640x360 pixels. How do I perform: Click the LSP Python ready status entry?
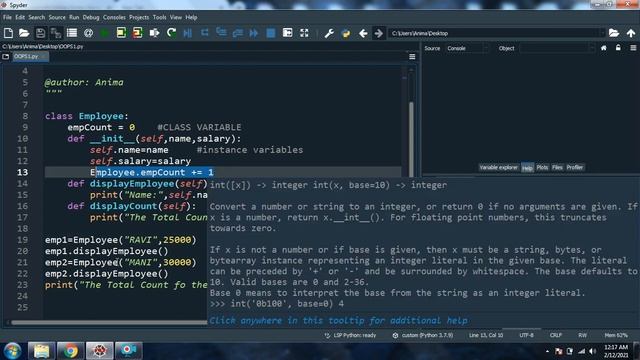pos(350,335)
